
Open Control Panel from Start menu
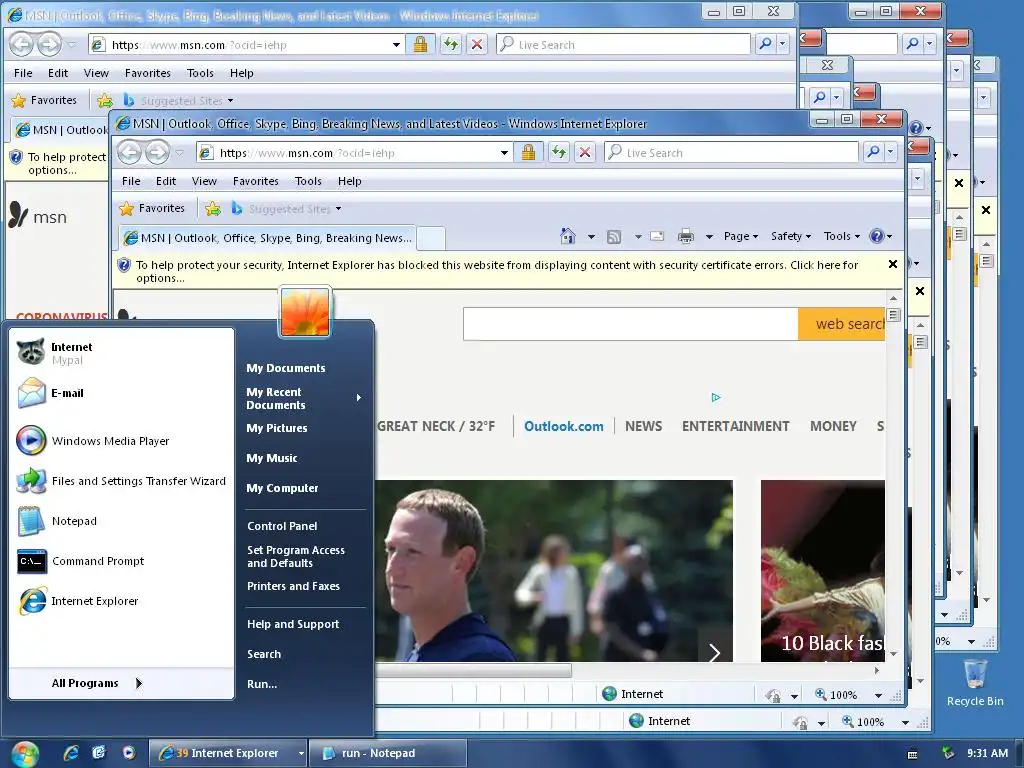(x=282, y=526)
